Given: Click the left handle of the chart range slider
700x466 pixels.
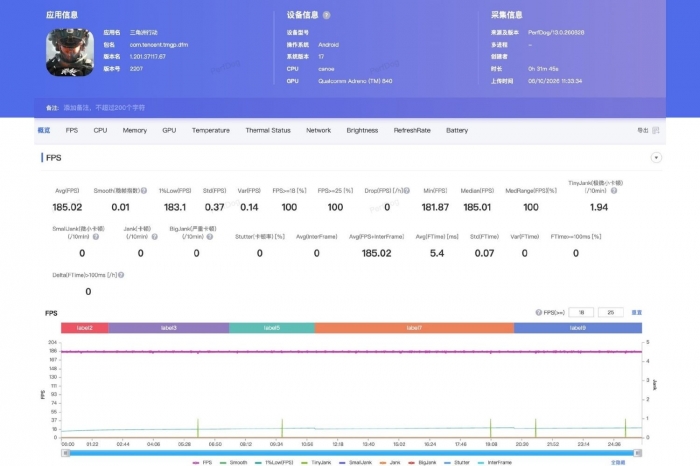Looking at the screenshot, I should point(65,453).
